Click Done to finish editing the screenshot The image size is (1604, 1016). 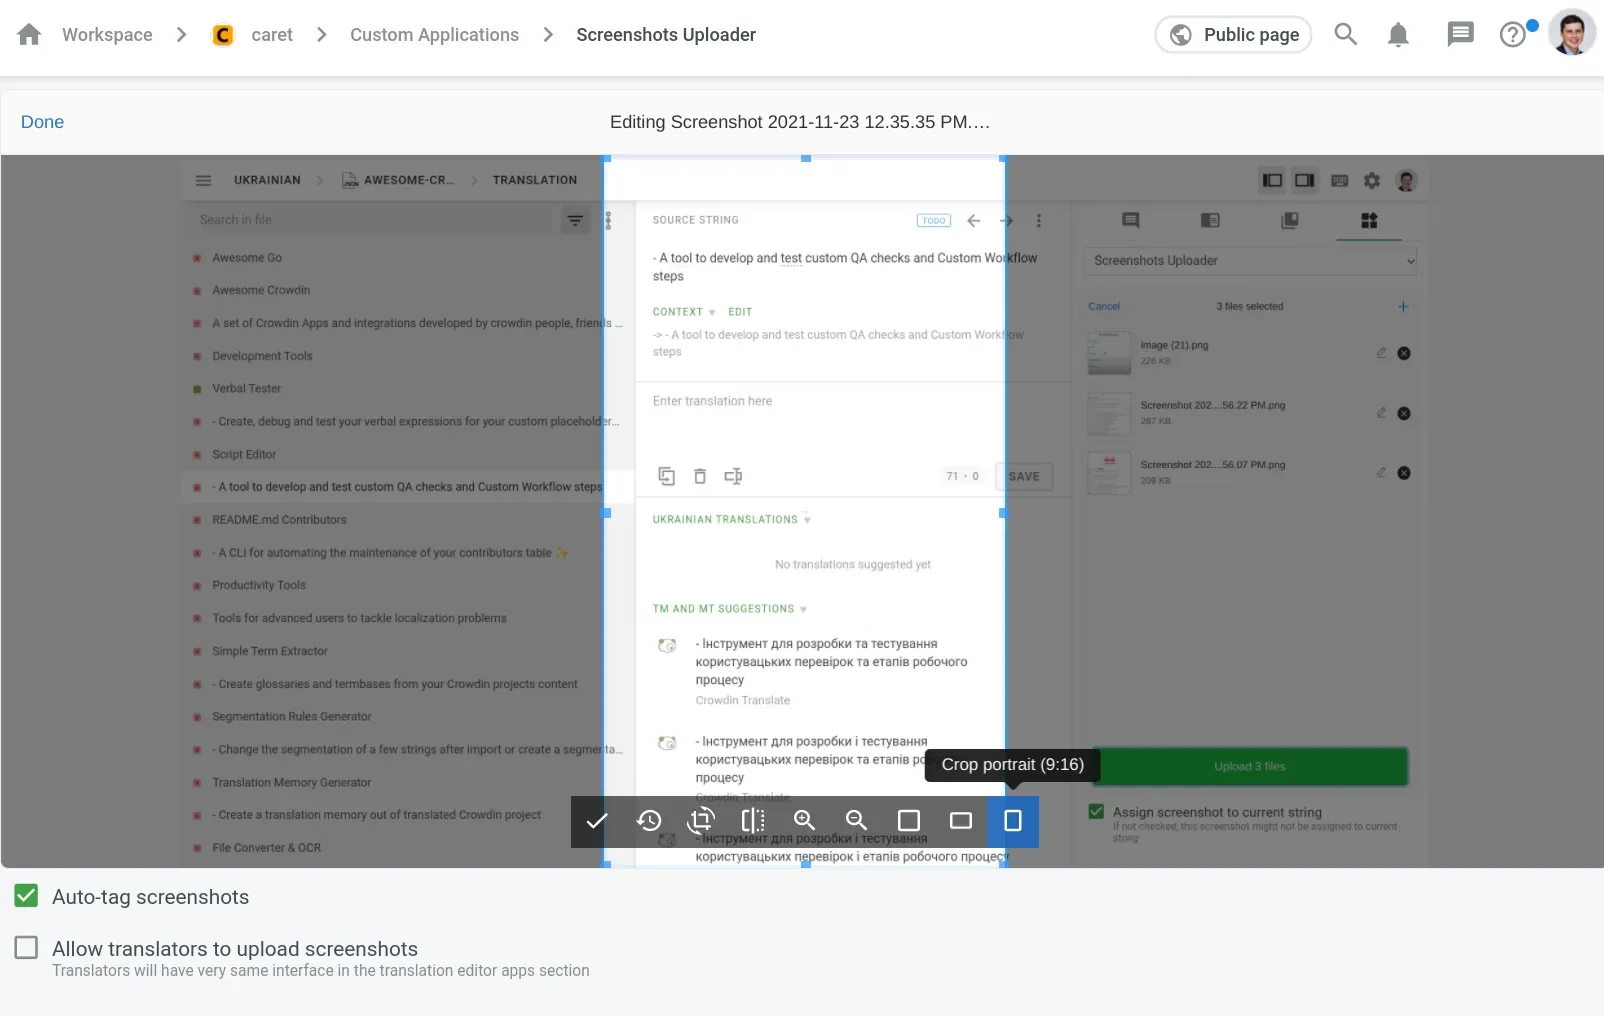coord(42,121)
